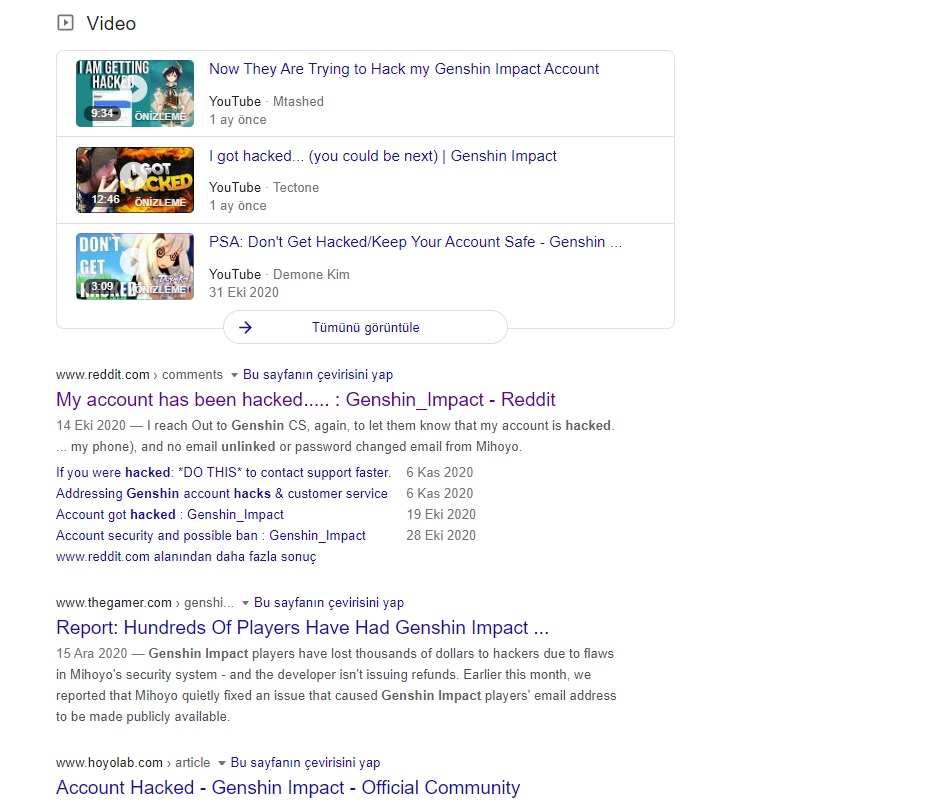Image resolution: width=937 pixels, height=803 pixels.
Task: Click 'Bu sayfanın çevirisini yap' for the hoyolab result
Action: click(305, 763)
